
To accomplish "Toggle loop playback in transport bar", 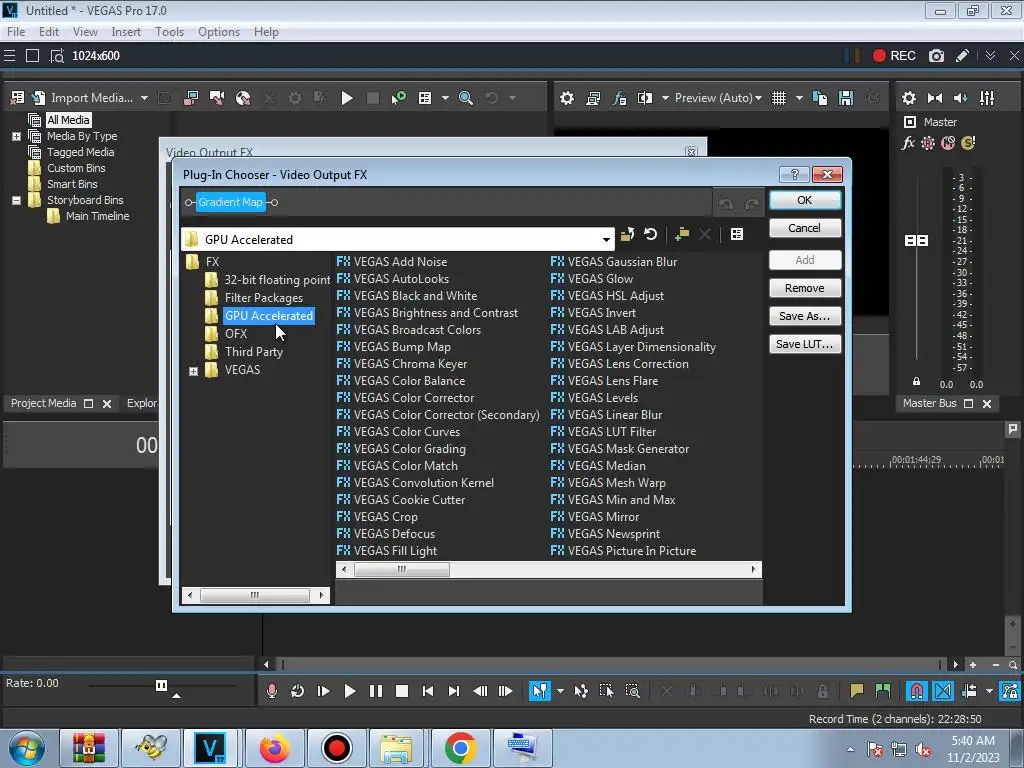I will pyautogui.click(x=297, y=691).
